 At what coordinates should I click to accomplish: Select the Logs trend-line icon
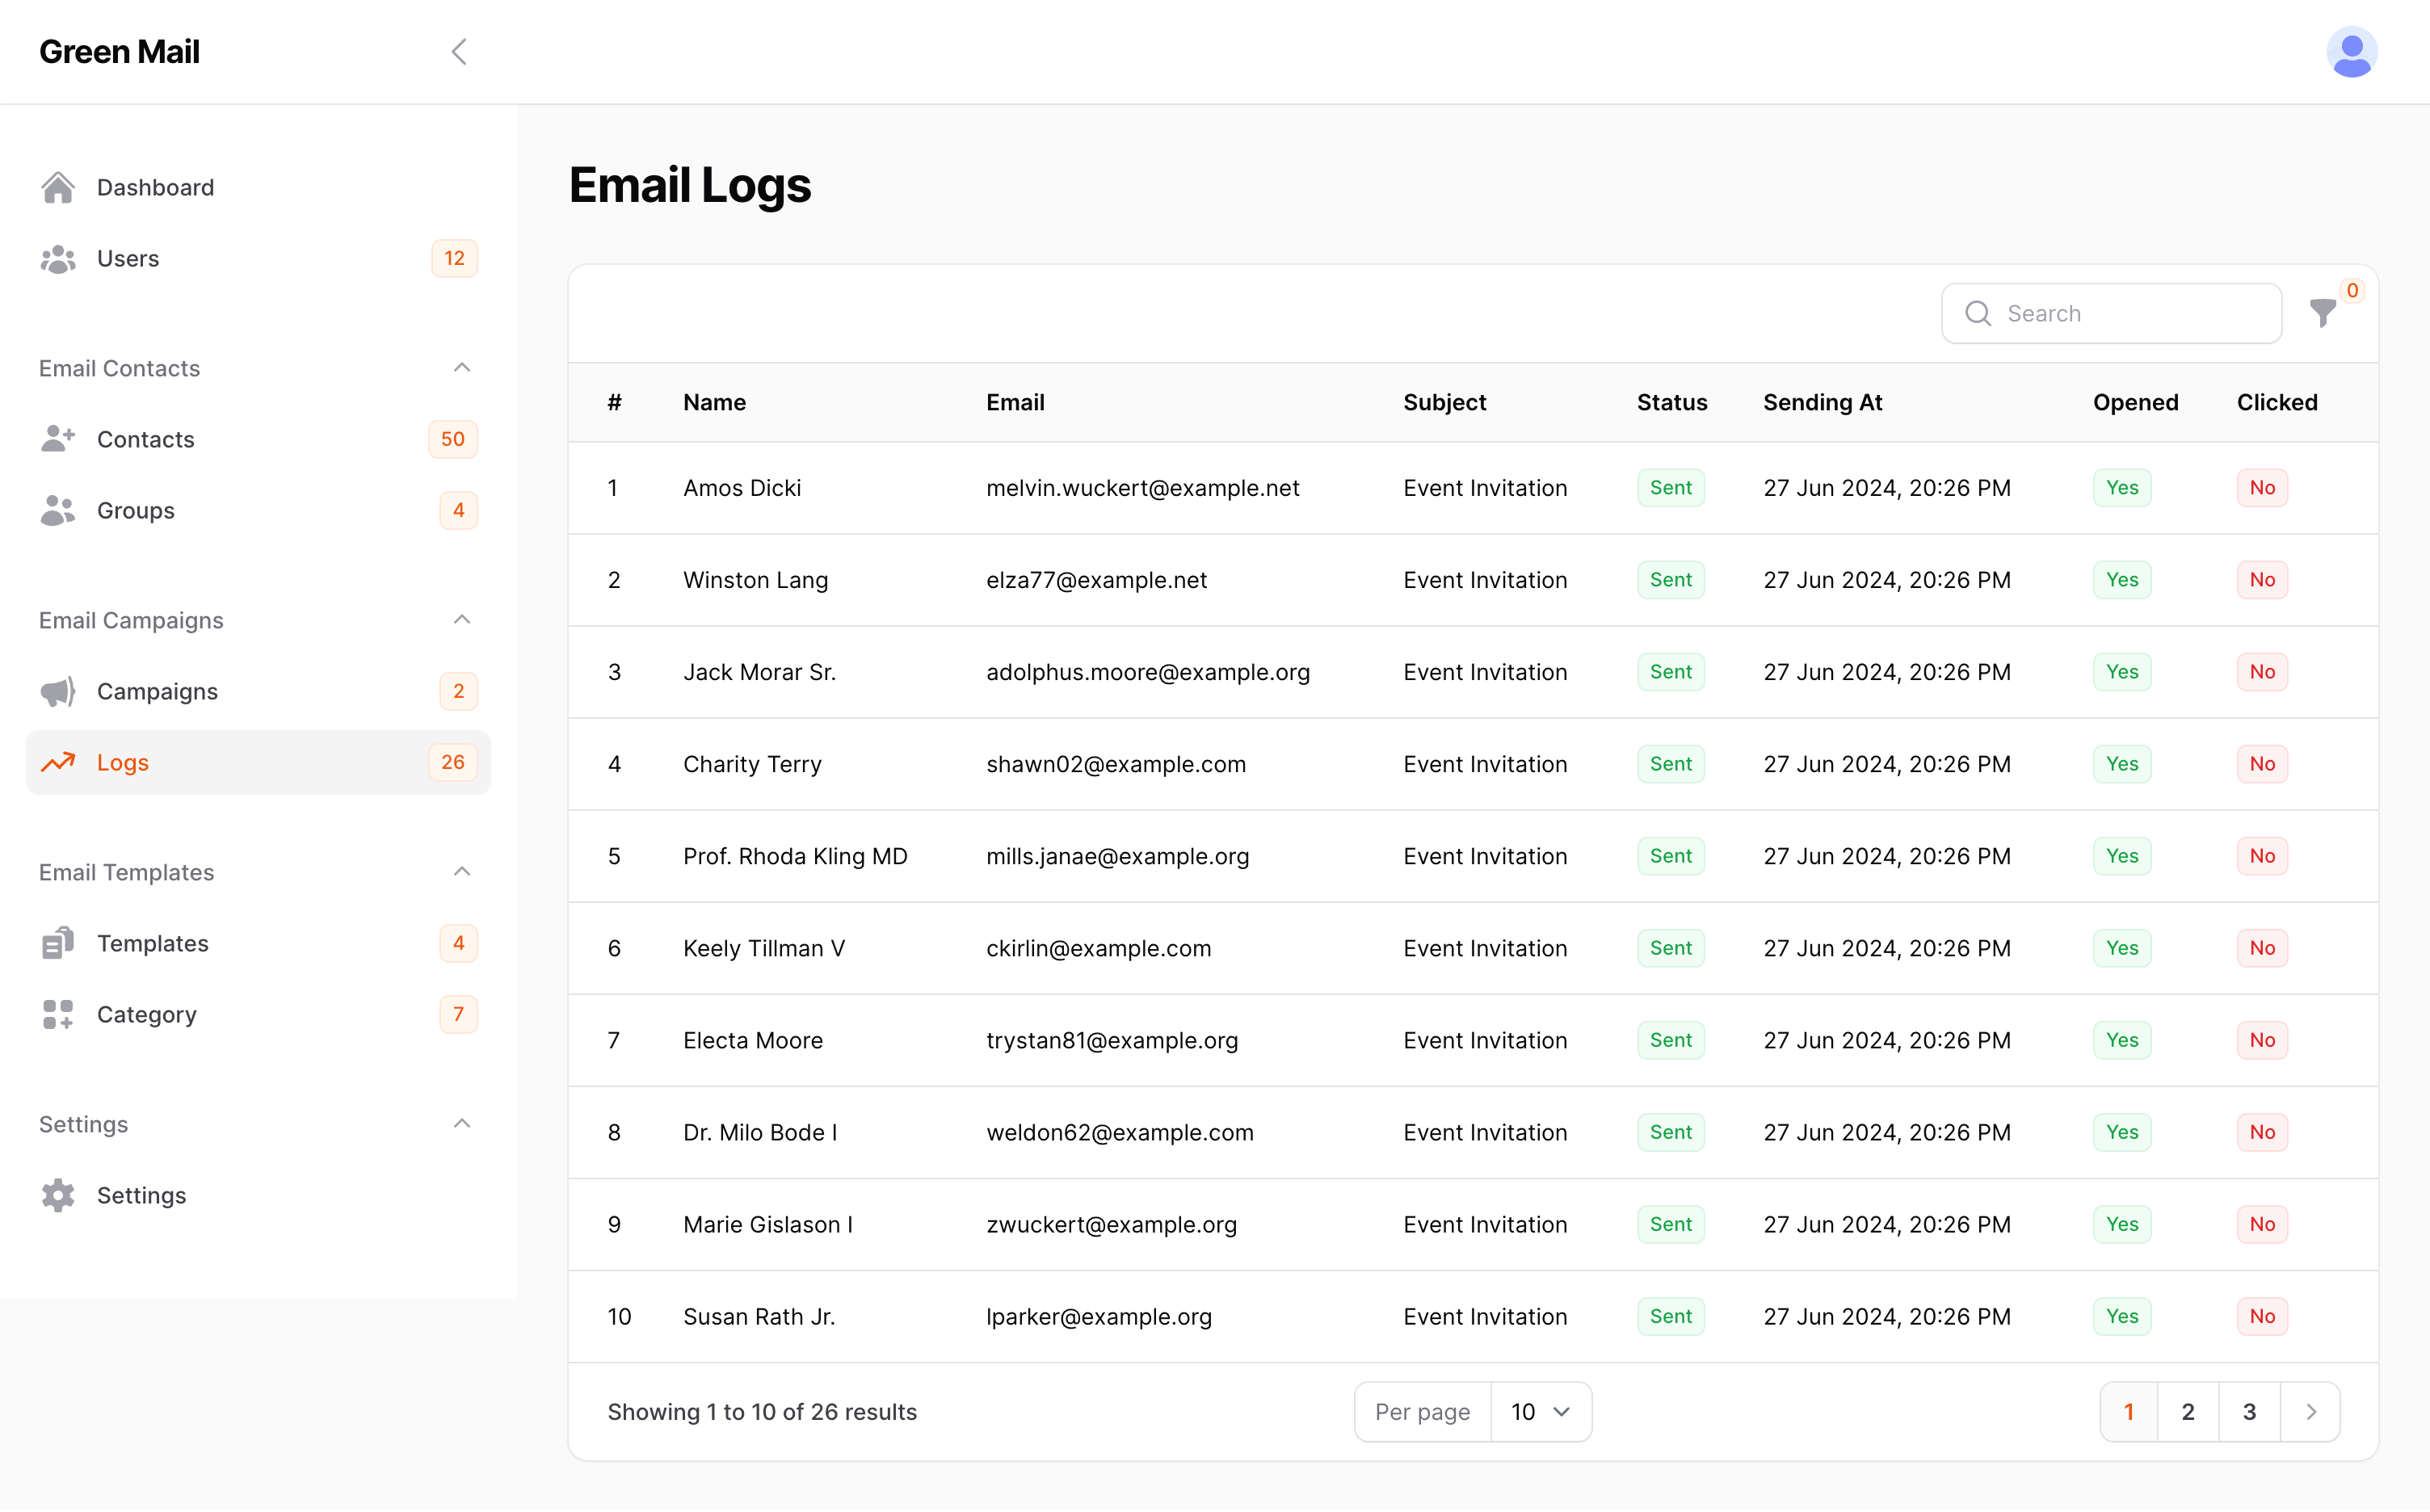pyautogui.click(x=58, y=762)
